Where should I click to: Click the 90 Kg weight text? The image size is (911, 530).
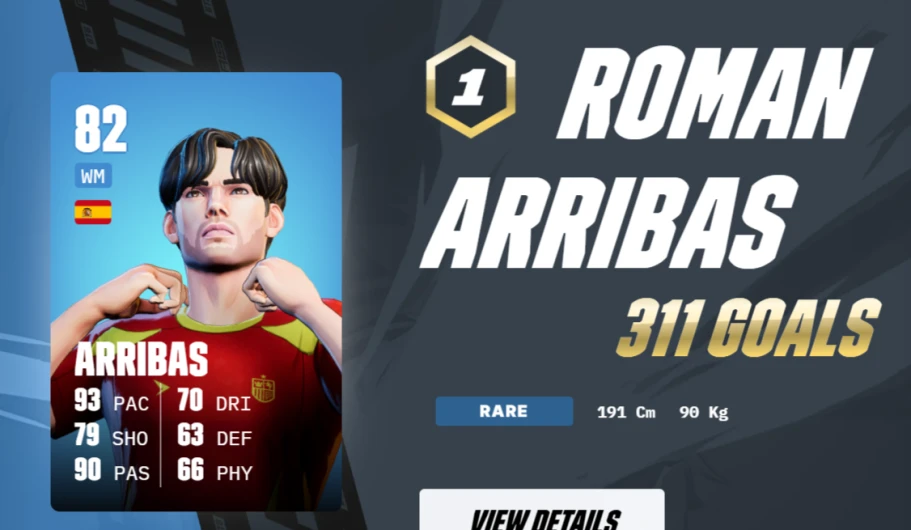point(704,413)
